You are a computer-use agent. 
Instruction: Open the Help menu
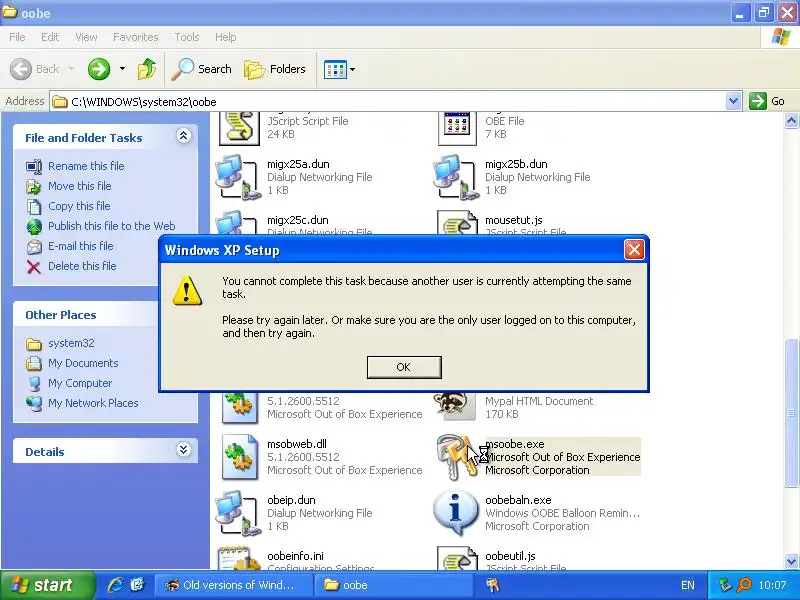(225, 37)
